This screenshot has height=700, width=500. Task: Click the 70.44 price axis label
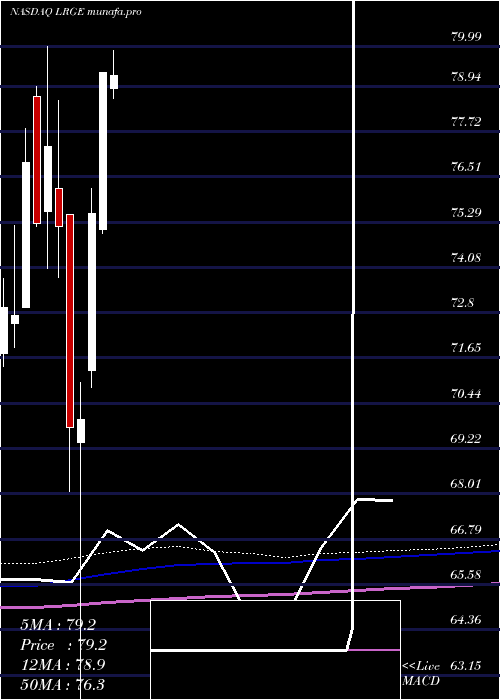pos(466,394)
